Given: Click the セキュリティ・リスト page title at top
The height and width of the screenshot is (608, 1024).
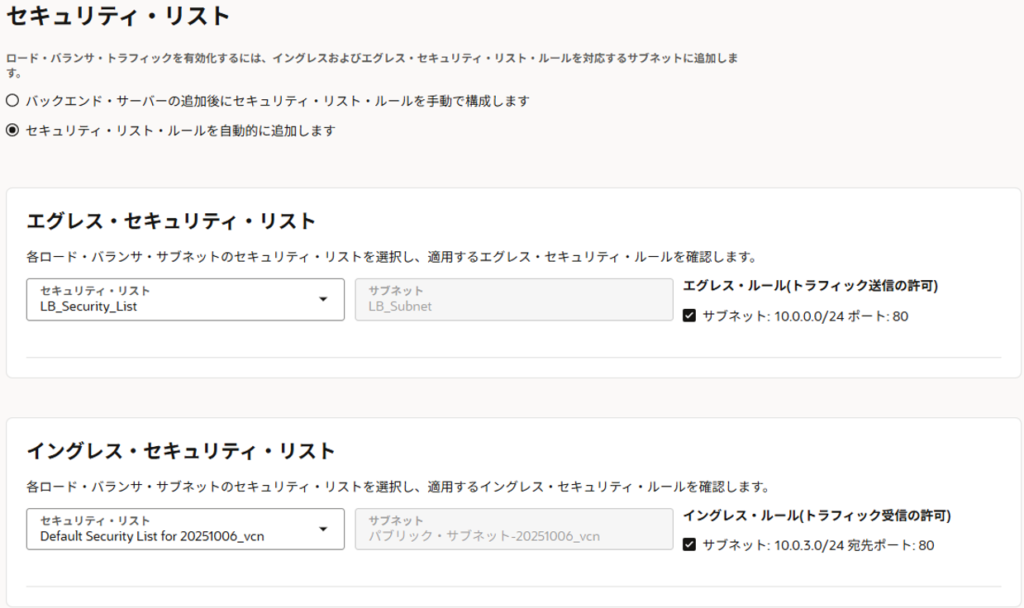Looking at the screenshot, I should [x=118, y=16].
